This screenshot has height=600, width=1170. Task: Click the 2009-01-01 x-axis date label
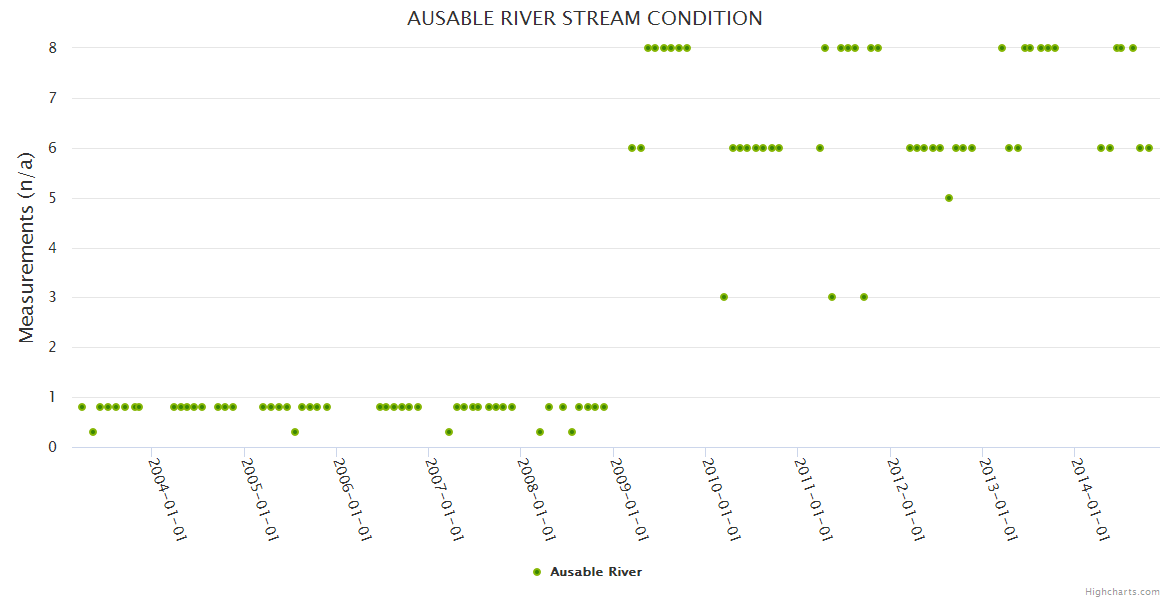click(x=629, y=498)
